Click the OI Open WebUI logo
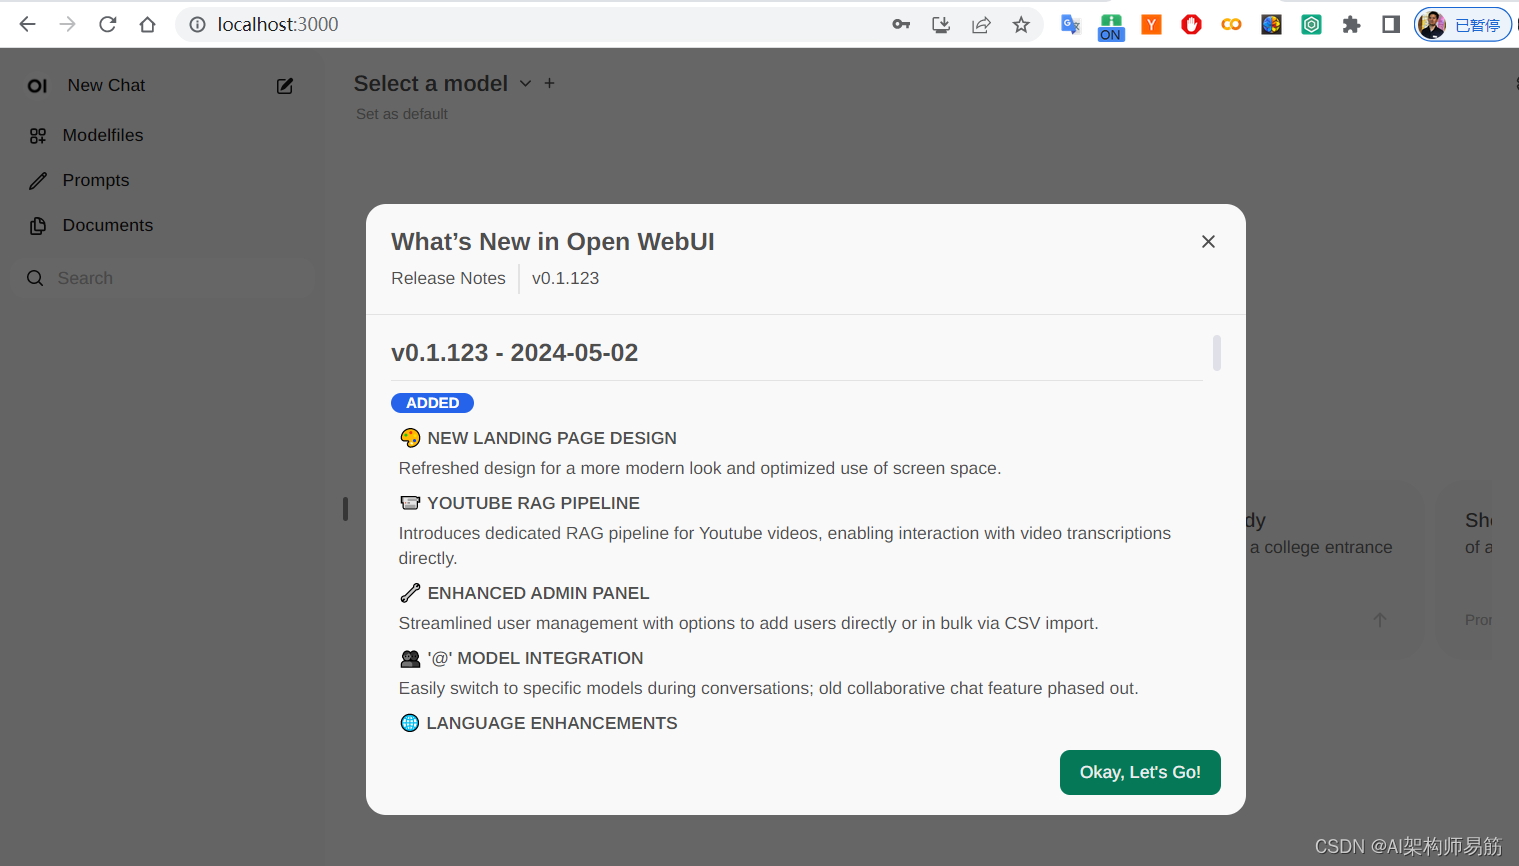 [x=37, y=86]
